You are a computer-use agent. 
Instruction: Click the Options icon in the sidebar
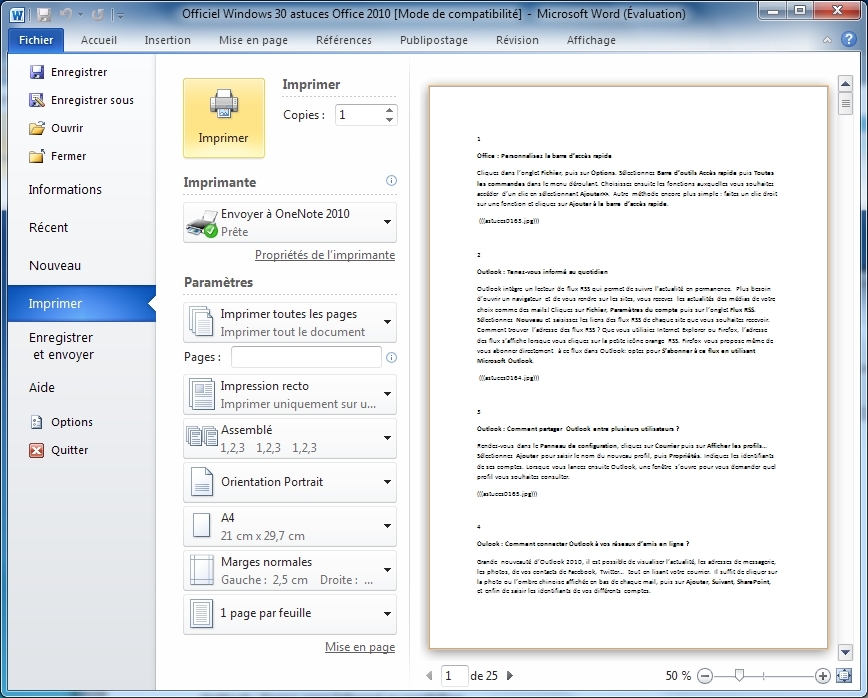[37, 422]
